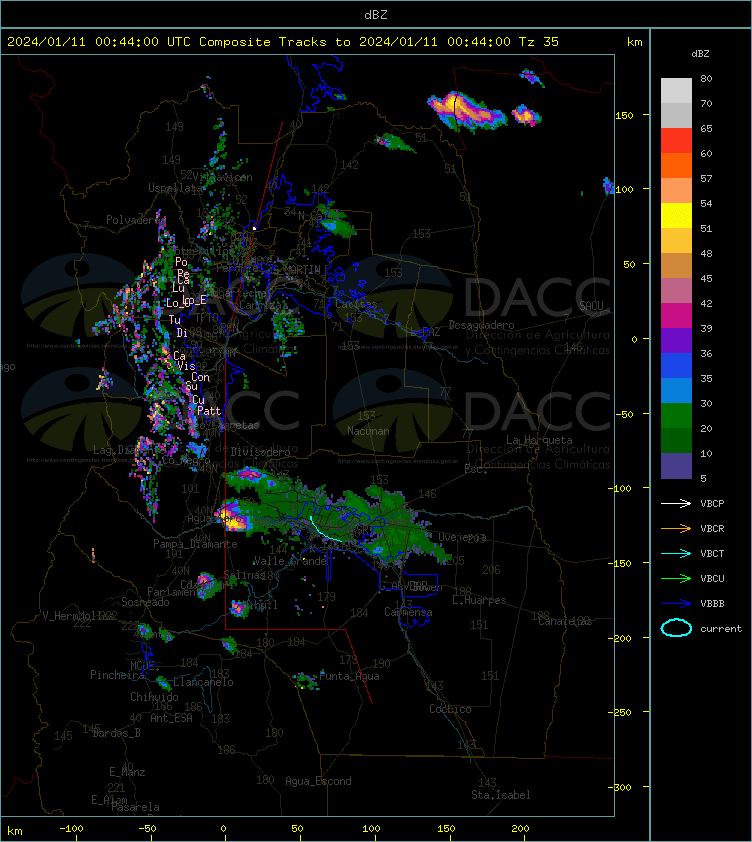Click the VBCP legend label

tap(712, 504)
